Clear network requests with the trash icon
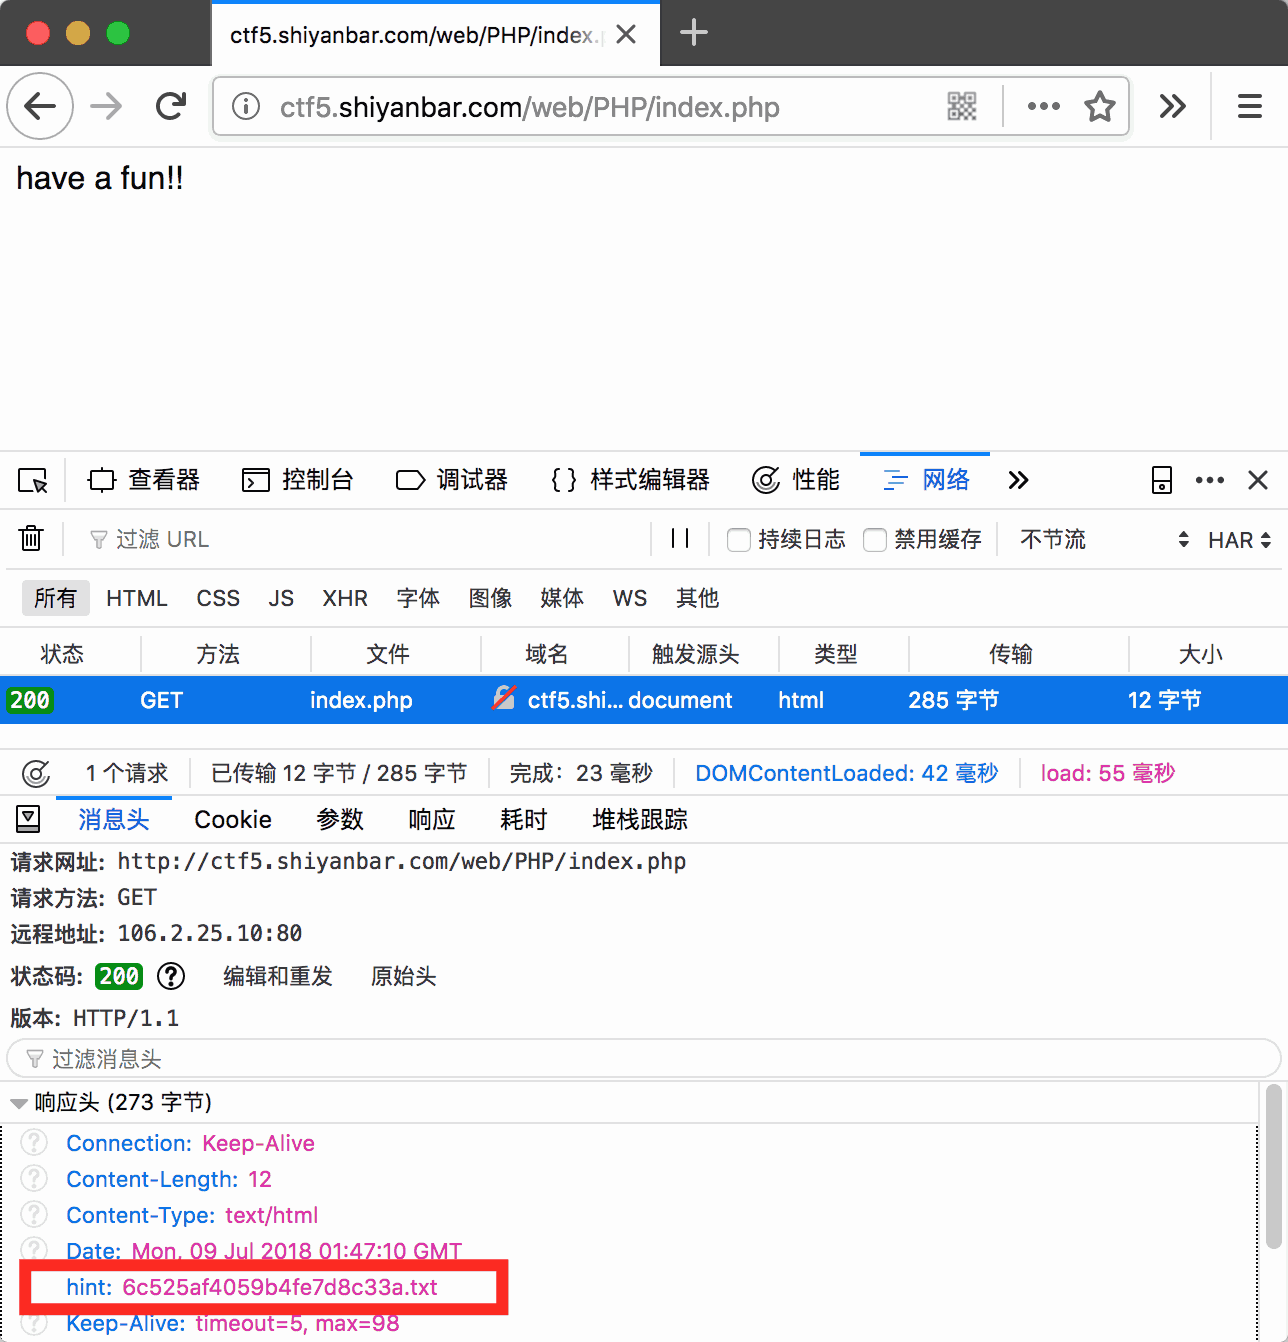 (x=31, y=538)
